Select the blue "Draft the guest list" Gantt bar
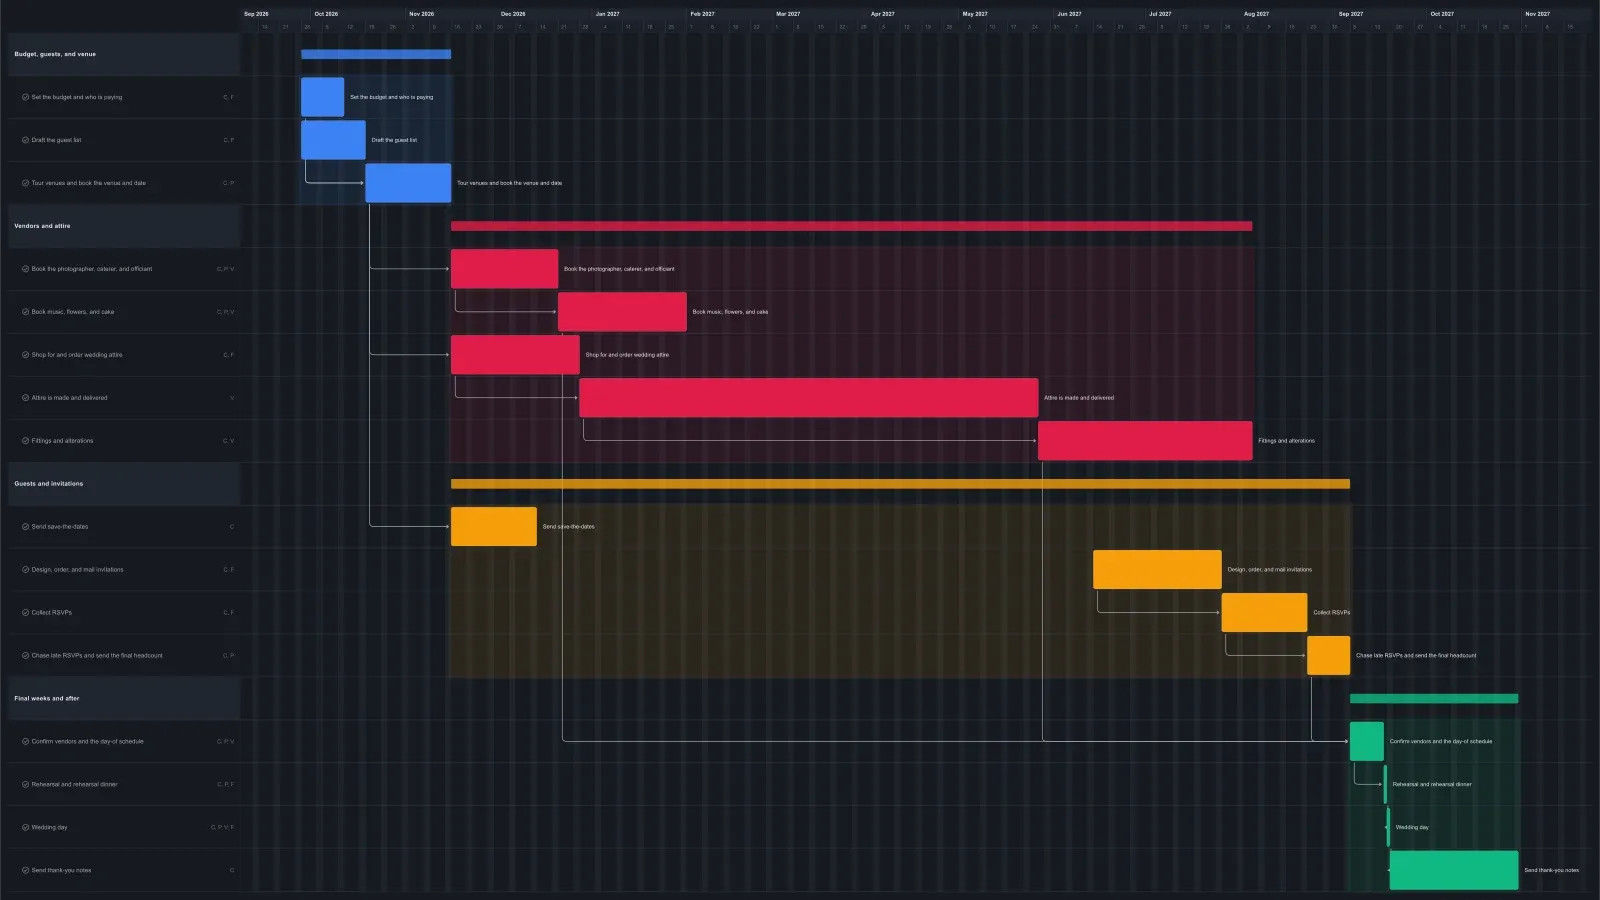This screenshot has height=900, width=1600. tap(333, 140)
